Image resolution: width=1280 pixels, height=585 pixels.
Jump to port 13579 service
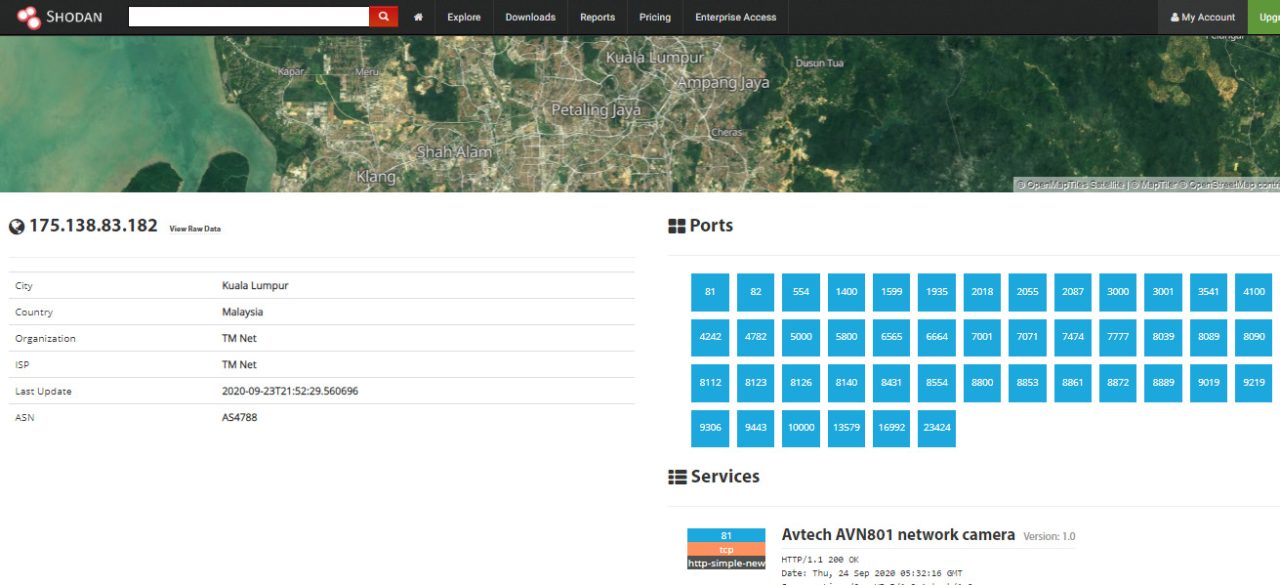pyautogui.click(x=847, y=428)
